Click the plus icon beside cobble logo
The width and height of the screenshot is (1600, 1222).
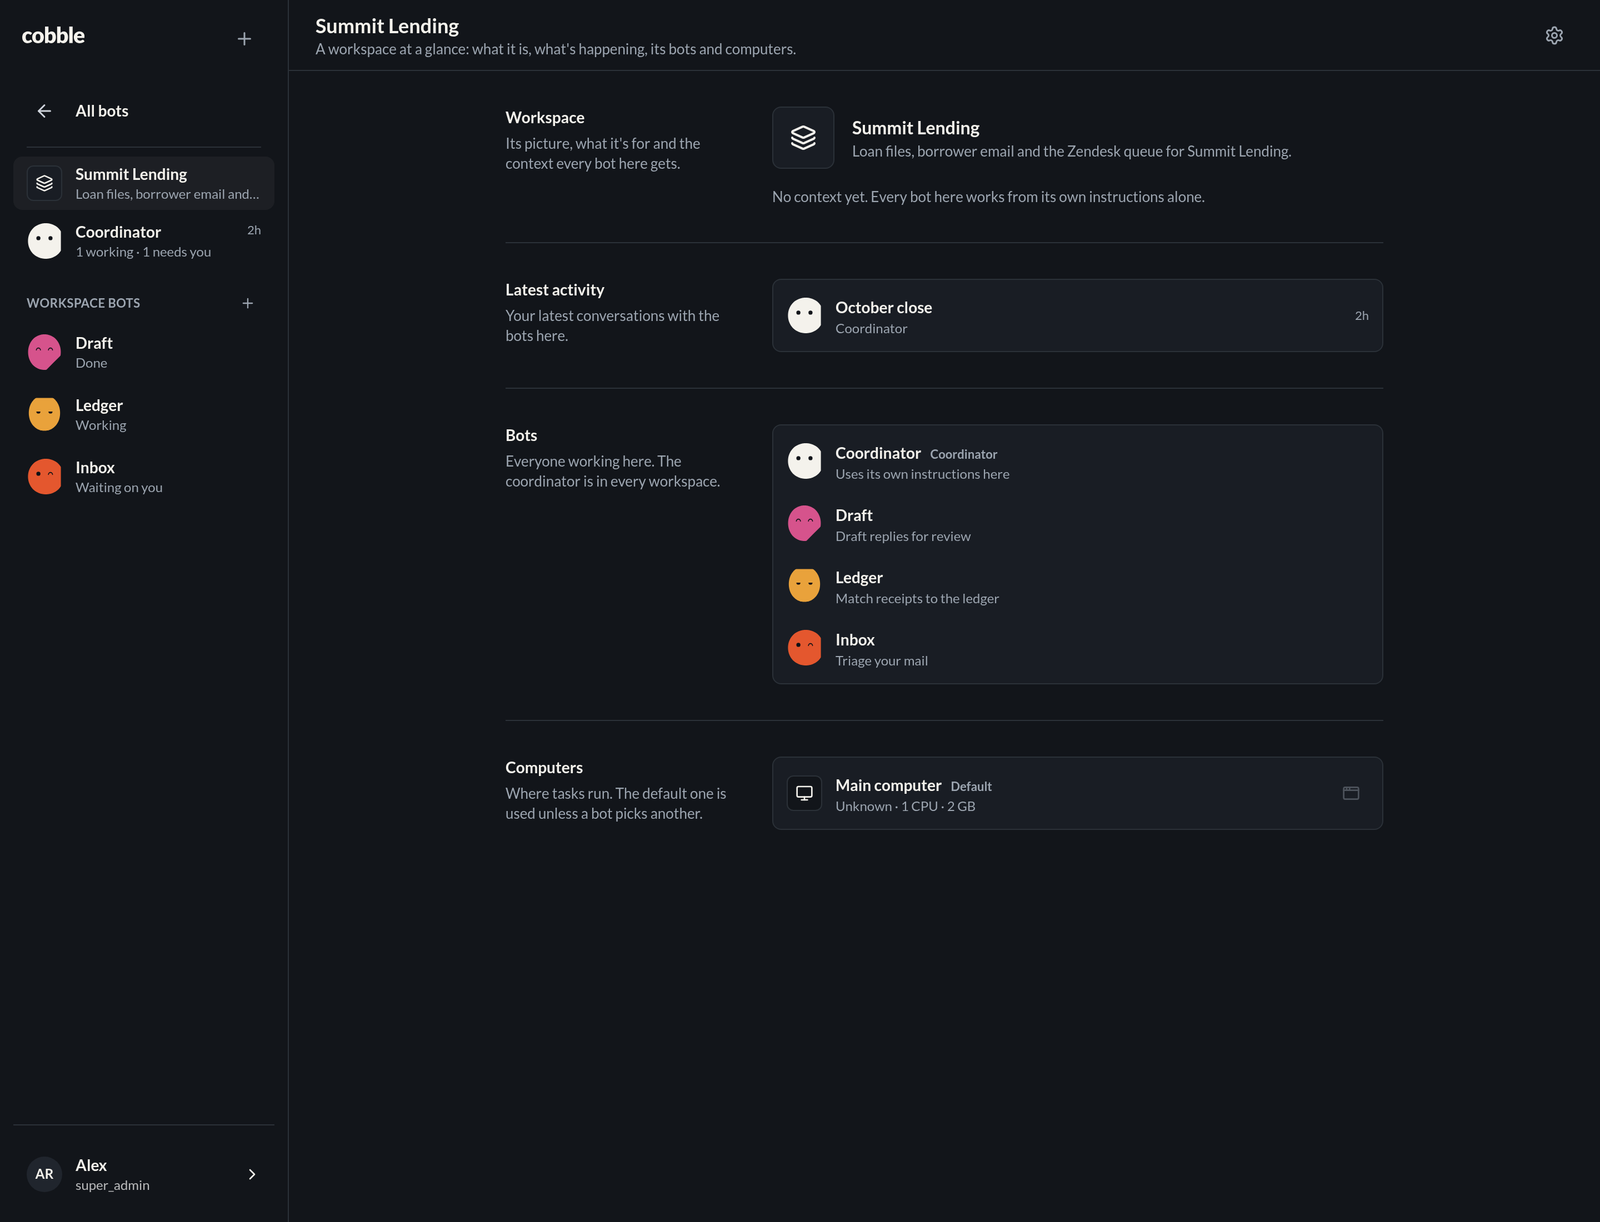coord(244,38)
